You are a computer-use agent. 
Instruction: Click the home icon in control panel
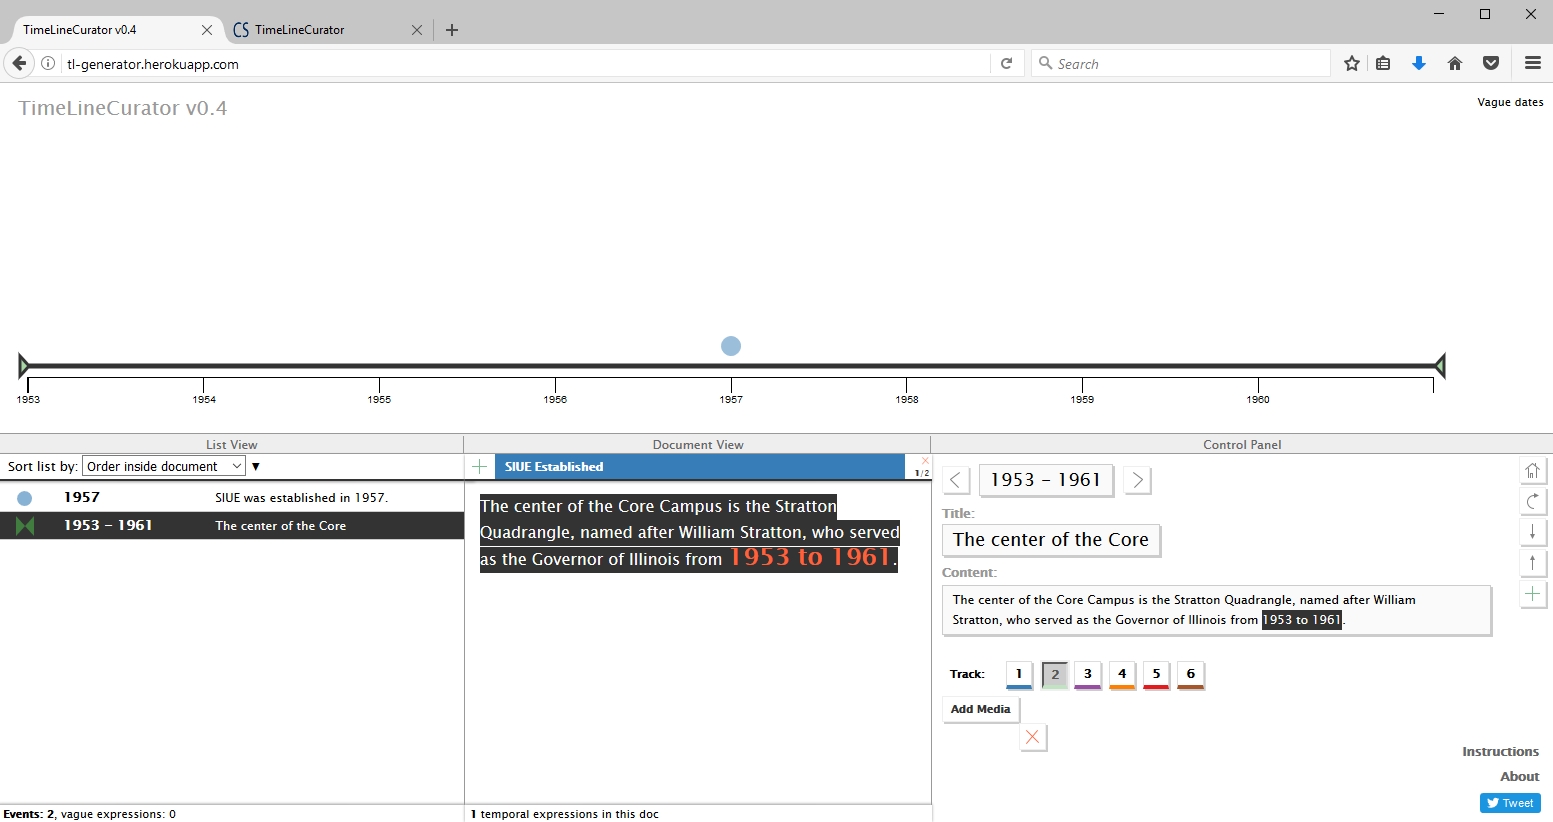click(x=1532, y=471)
